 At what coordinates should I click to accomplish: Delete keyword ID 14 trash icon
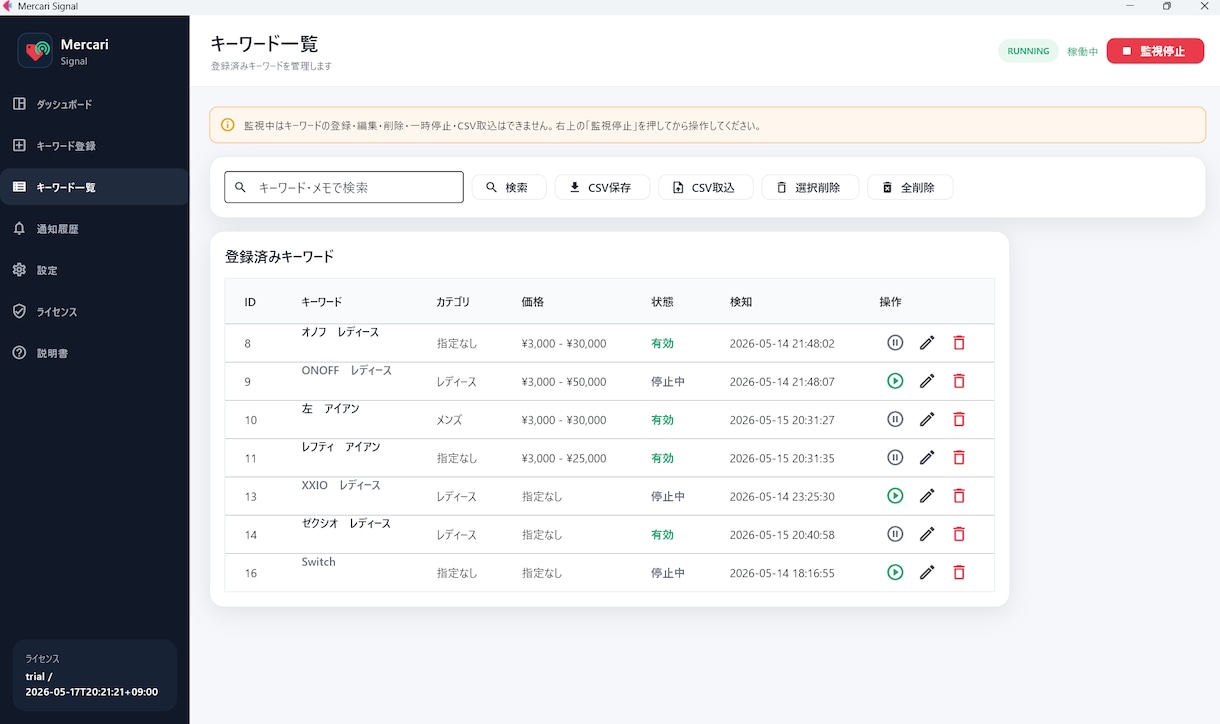pos(959,534)
